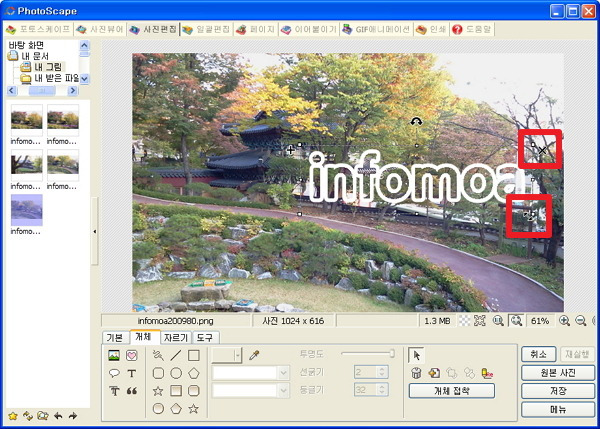Open the 사진뷰어 viewer tab
The height and width of the screenshot is (429, 600).
[99, 29]
